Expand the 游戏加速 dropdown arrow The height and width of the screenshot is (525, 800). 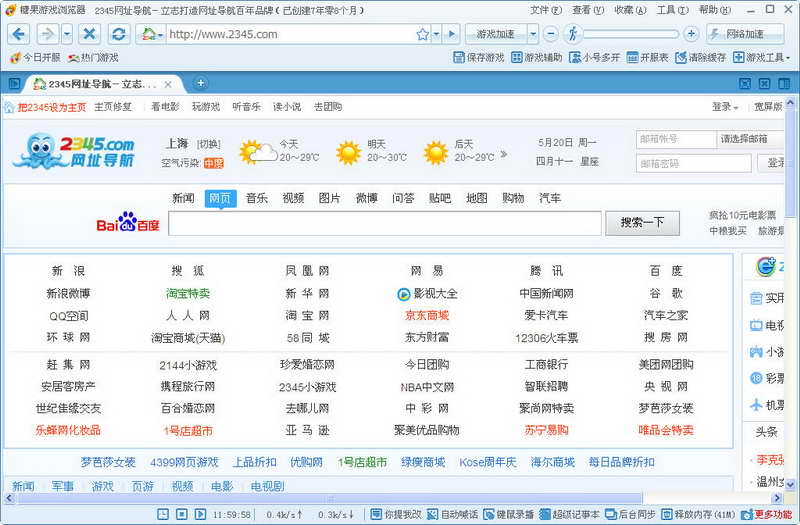point(533,34)
